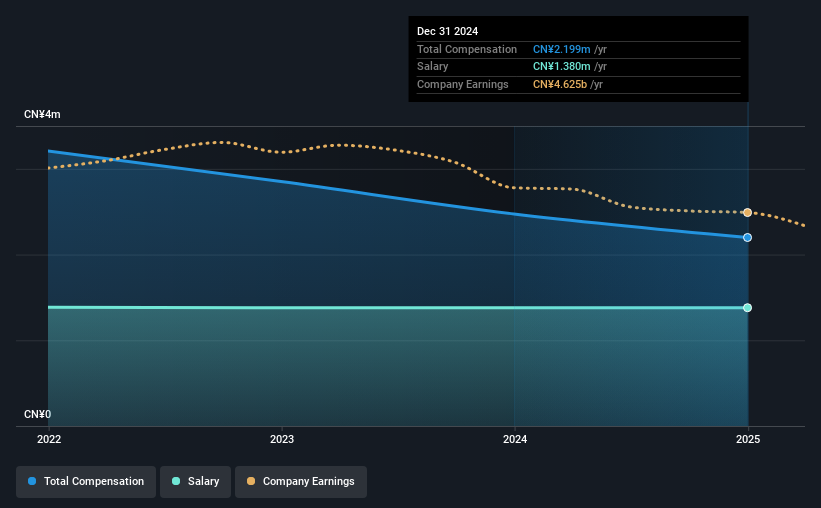Click the CN¥0 y-axis label
Image resolution: width=821 pixels, height=508 pixels.
37,414
